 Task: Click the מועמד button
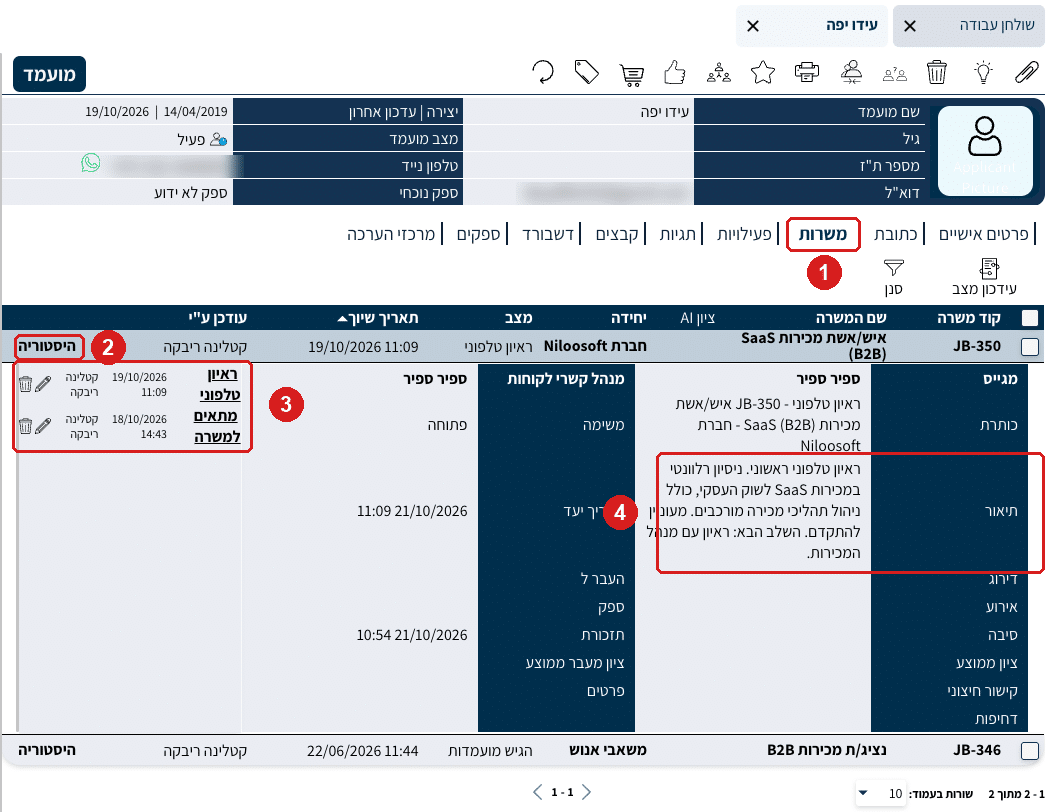pos(50,74)
